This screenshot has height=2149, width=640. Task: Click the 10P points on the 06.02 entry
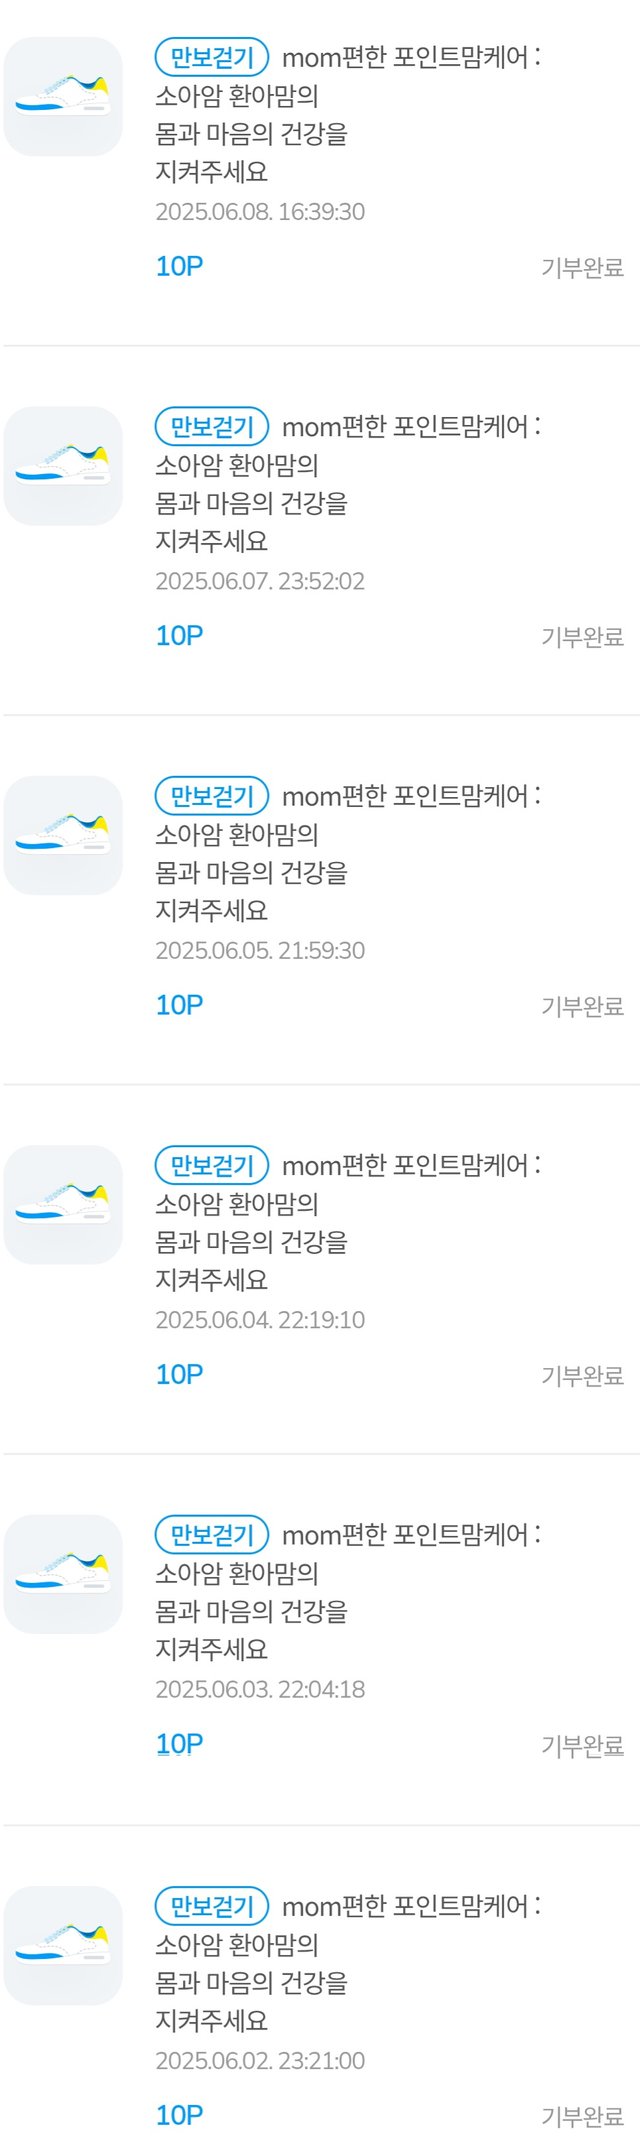[179, 2114]
